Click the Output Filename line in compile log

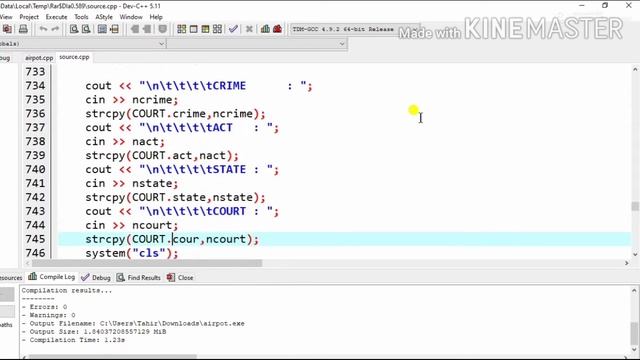pos(133,323)
